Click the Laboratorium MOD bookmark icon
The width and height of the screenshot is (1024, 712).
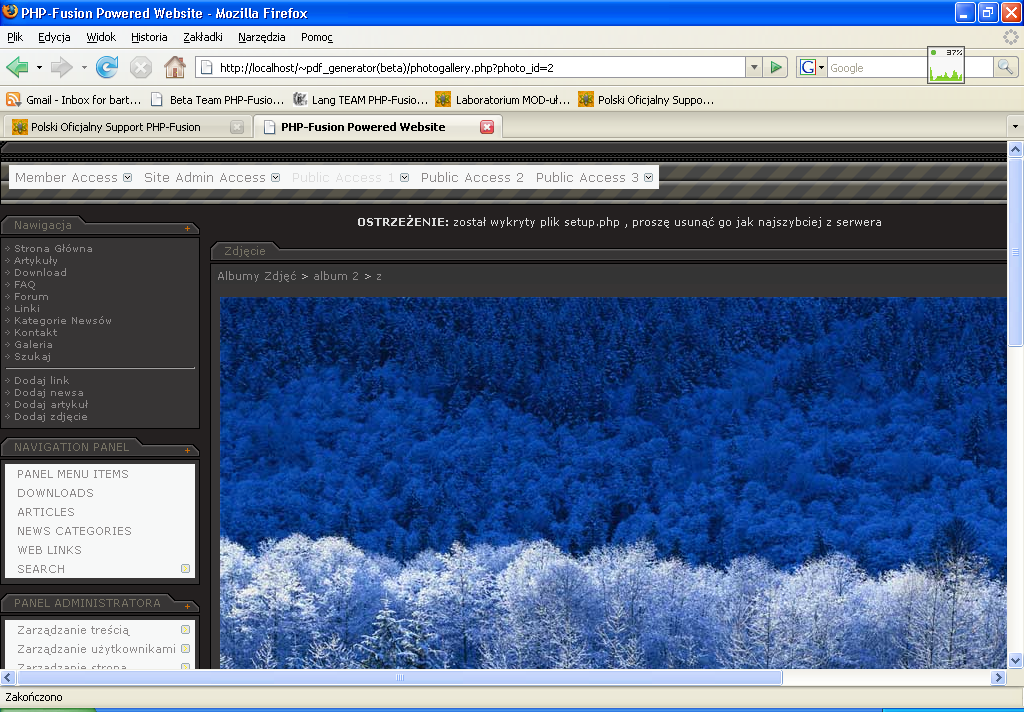443,100
